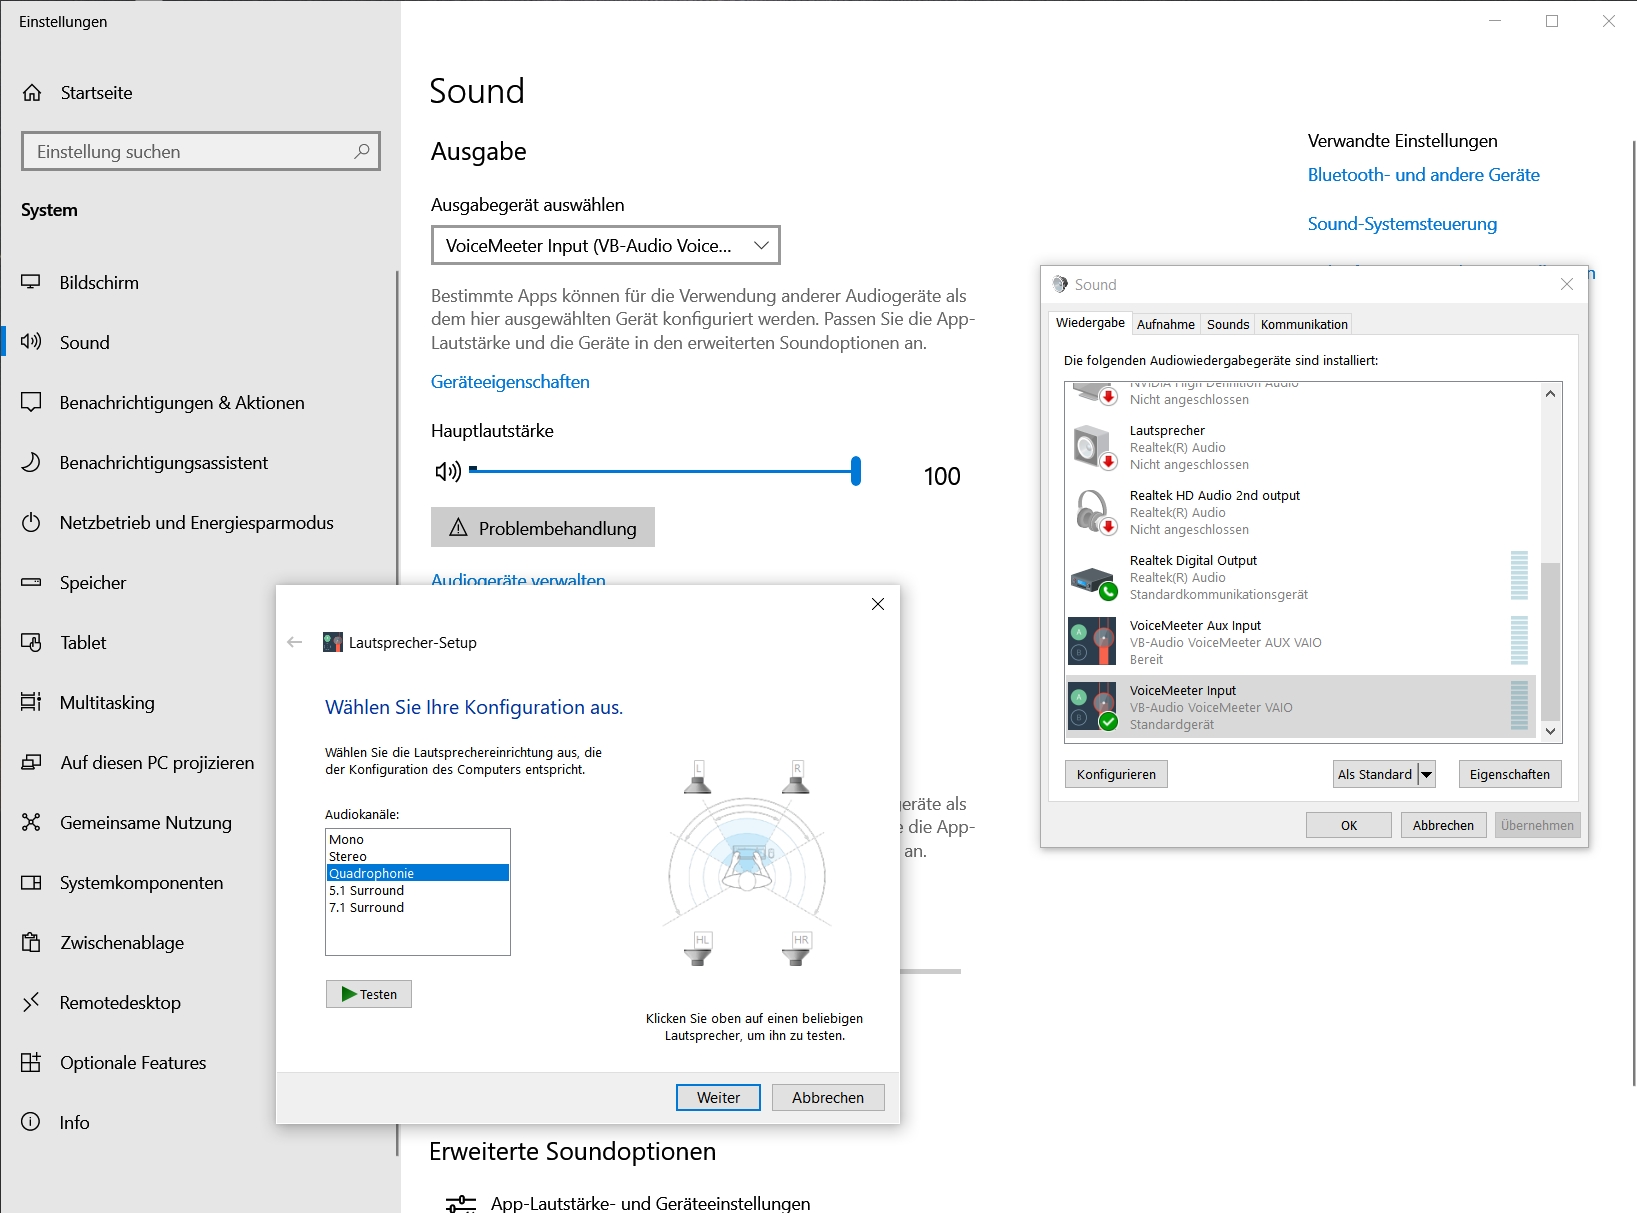Test the front left L speaker
This screenshot has width=1637, height=1213.
pyautogui.click(x=698, y=777)
